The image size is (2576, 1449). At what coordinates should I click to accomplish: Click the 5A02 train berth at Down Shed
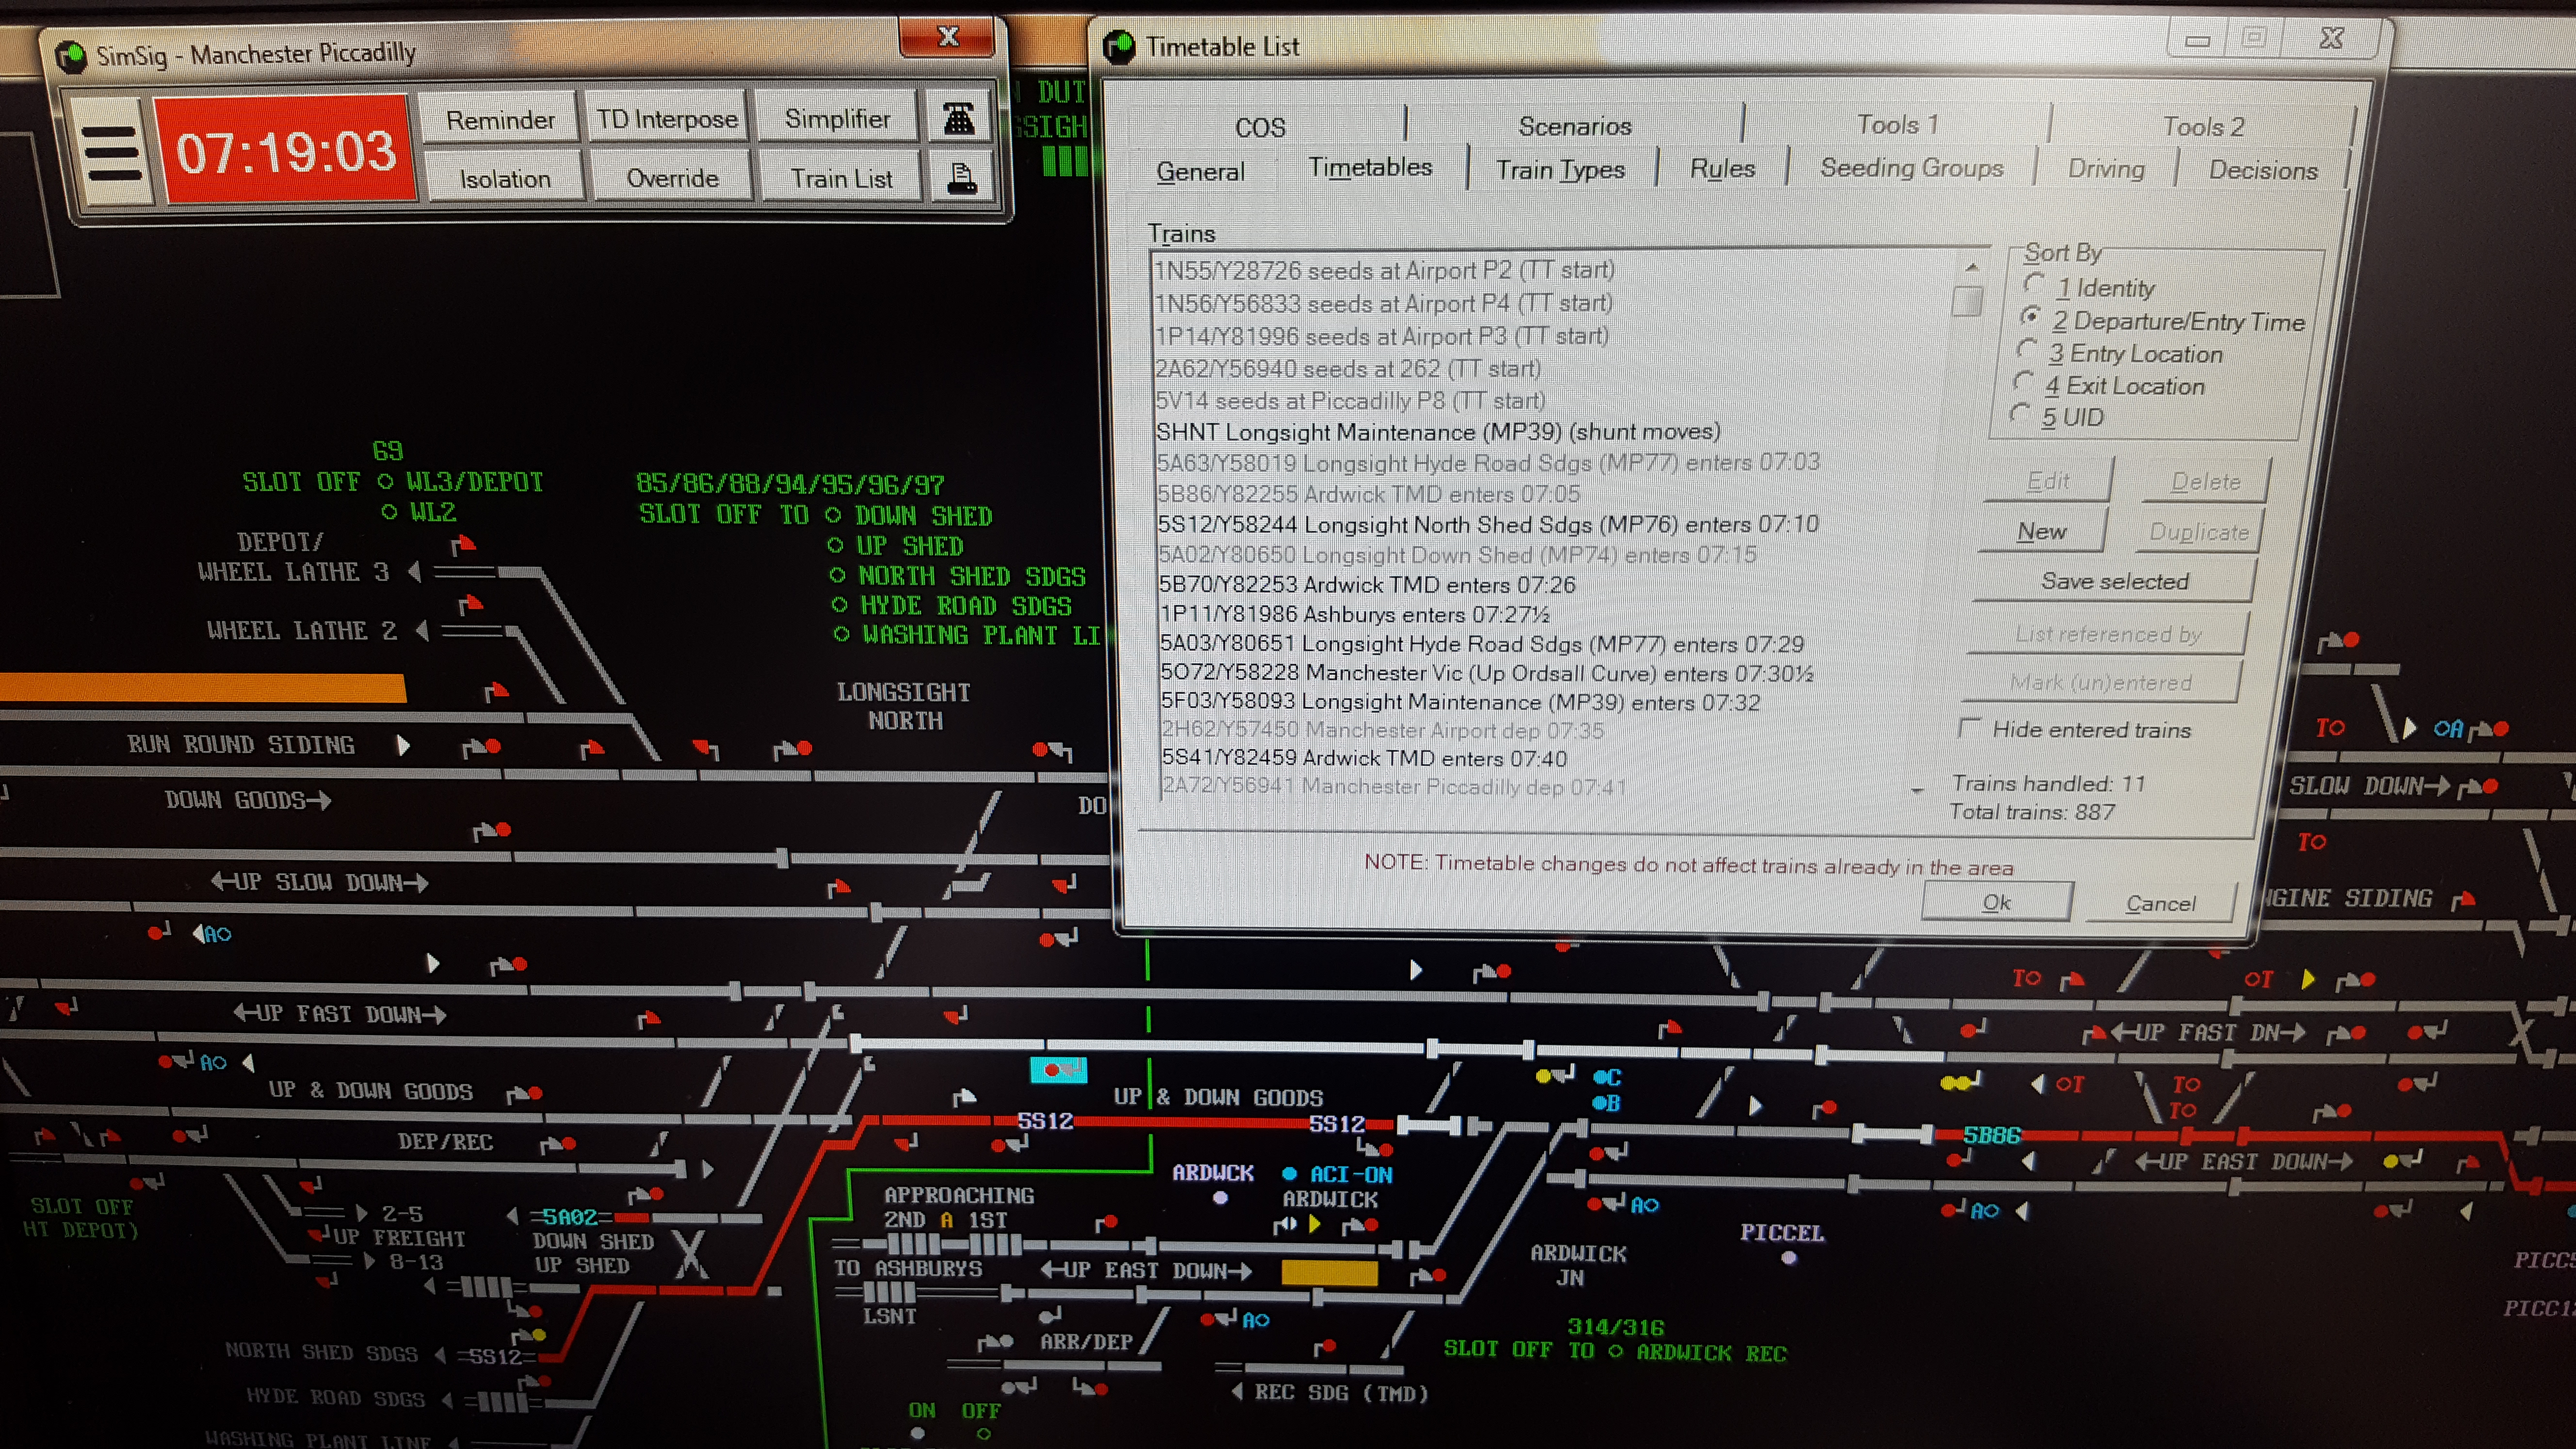point(569,1216)
